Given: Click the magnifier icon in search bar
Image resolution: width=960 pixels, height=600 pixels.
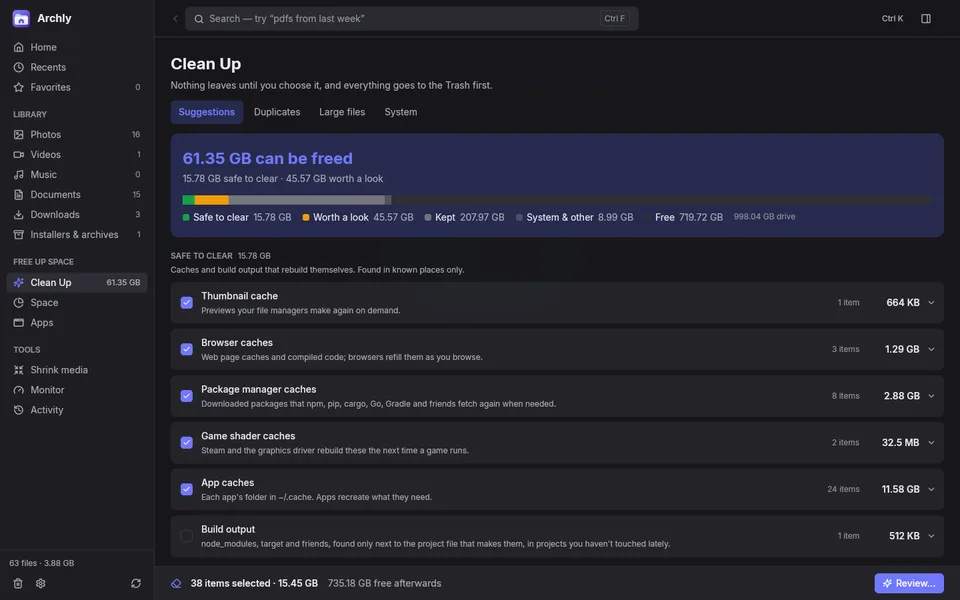Looking at the screenshot, I should click(x=199, y=19).
